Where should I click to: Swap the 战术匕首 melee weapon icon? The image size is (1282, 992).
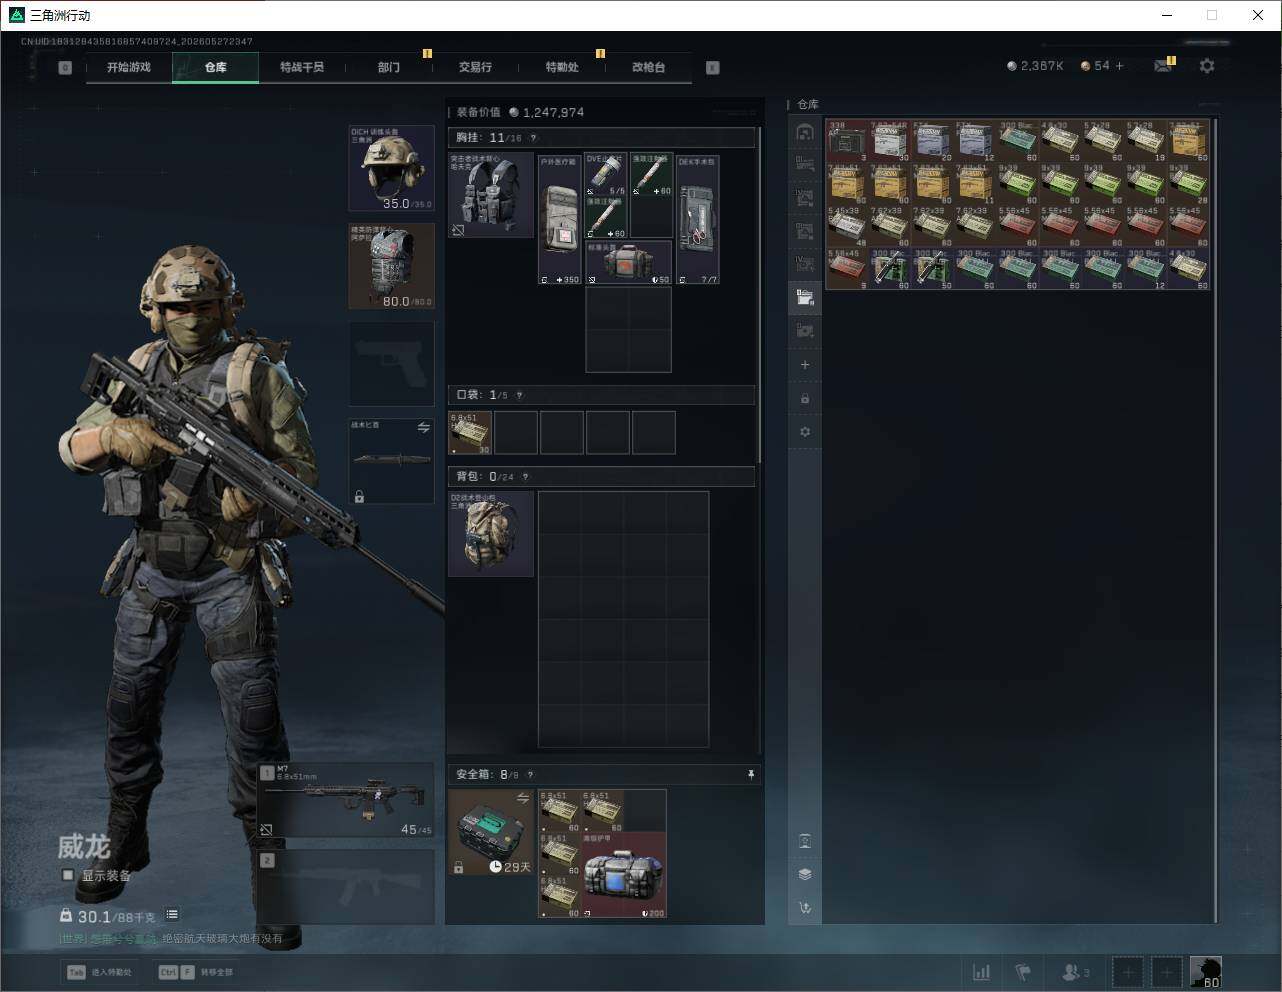(x=423, y=428)
